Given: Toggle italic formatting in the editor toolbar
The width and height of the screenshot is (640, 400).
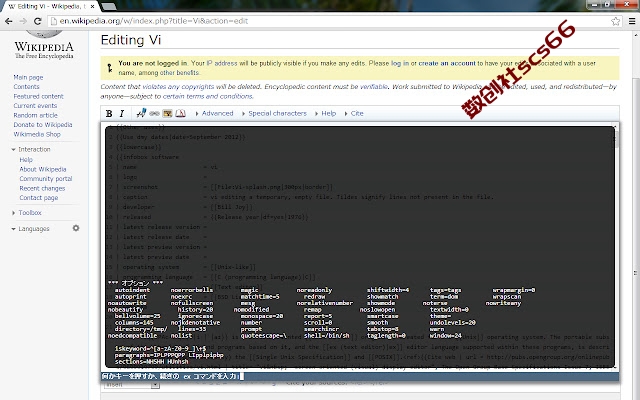Looking at the screenshot, I should click(122, 113).
